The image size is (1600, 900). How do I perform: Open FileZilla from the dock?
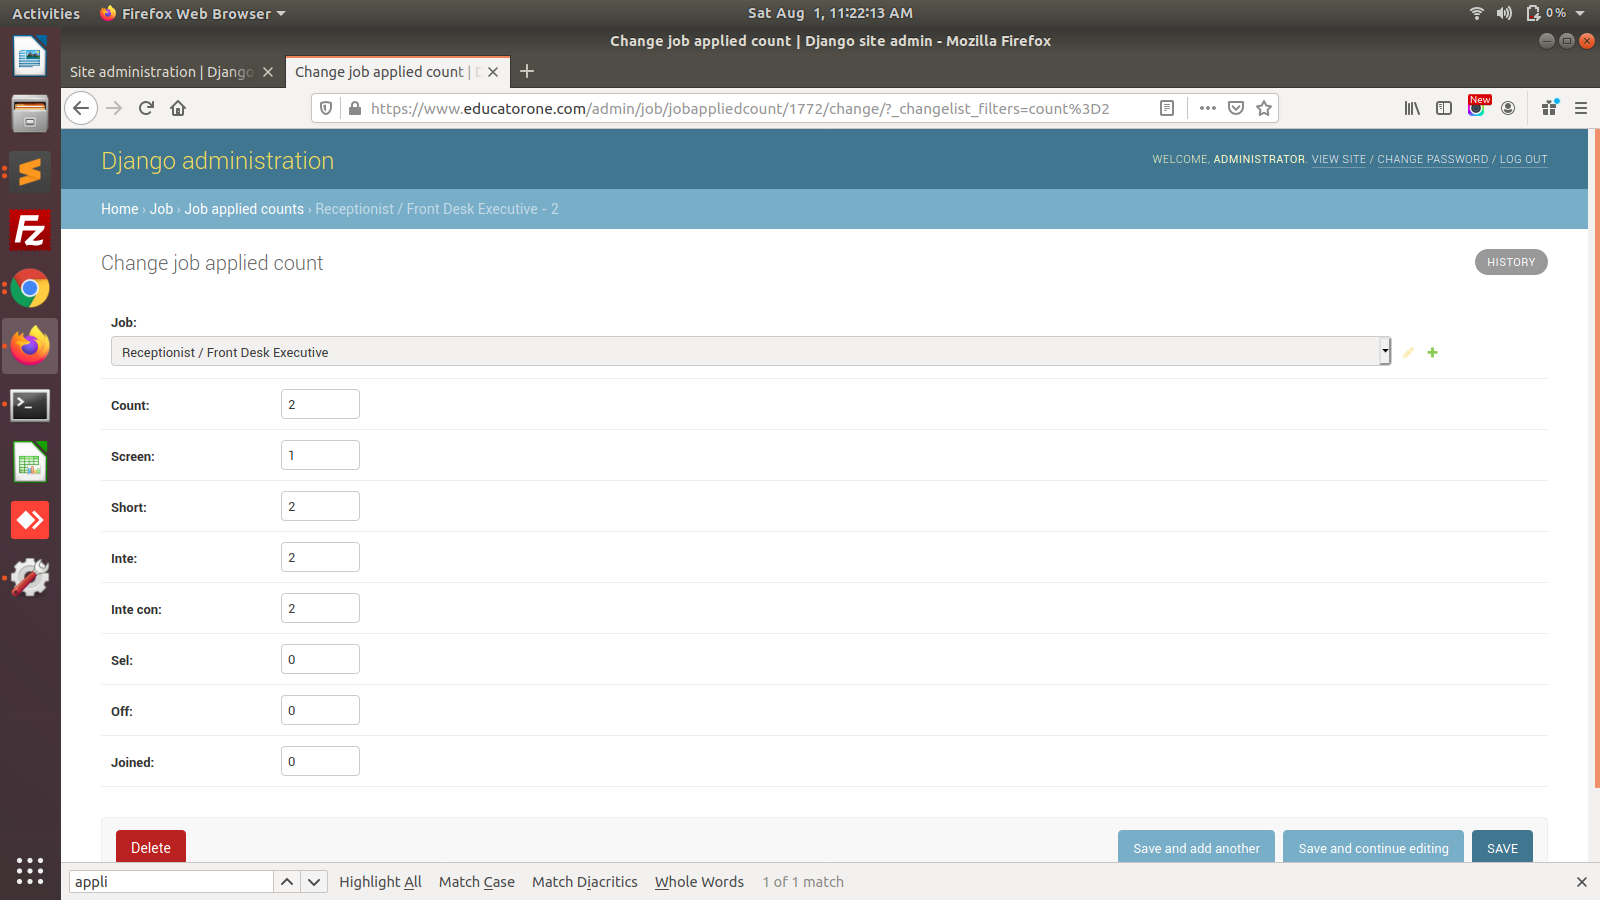[x=30, y=231]
